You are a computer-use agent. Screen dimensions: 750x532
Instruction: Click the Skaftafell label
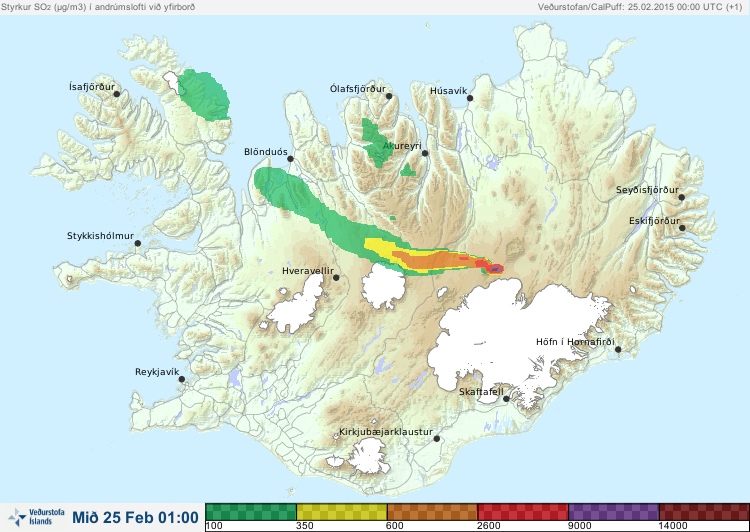[481, 392]
